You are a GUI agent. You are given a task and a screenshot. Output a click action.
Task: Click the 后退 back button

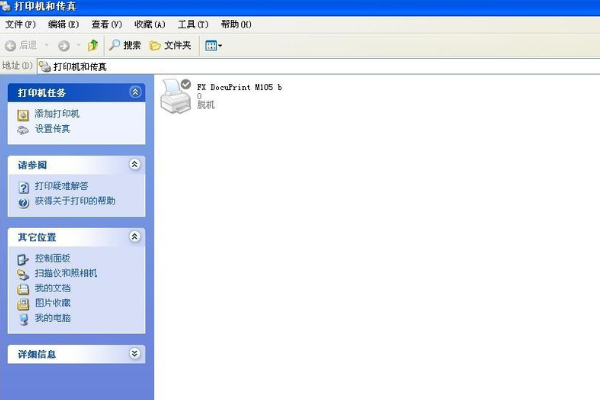pos(21,46)
